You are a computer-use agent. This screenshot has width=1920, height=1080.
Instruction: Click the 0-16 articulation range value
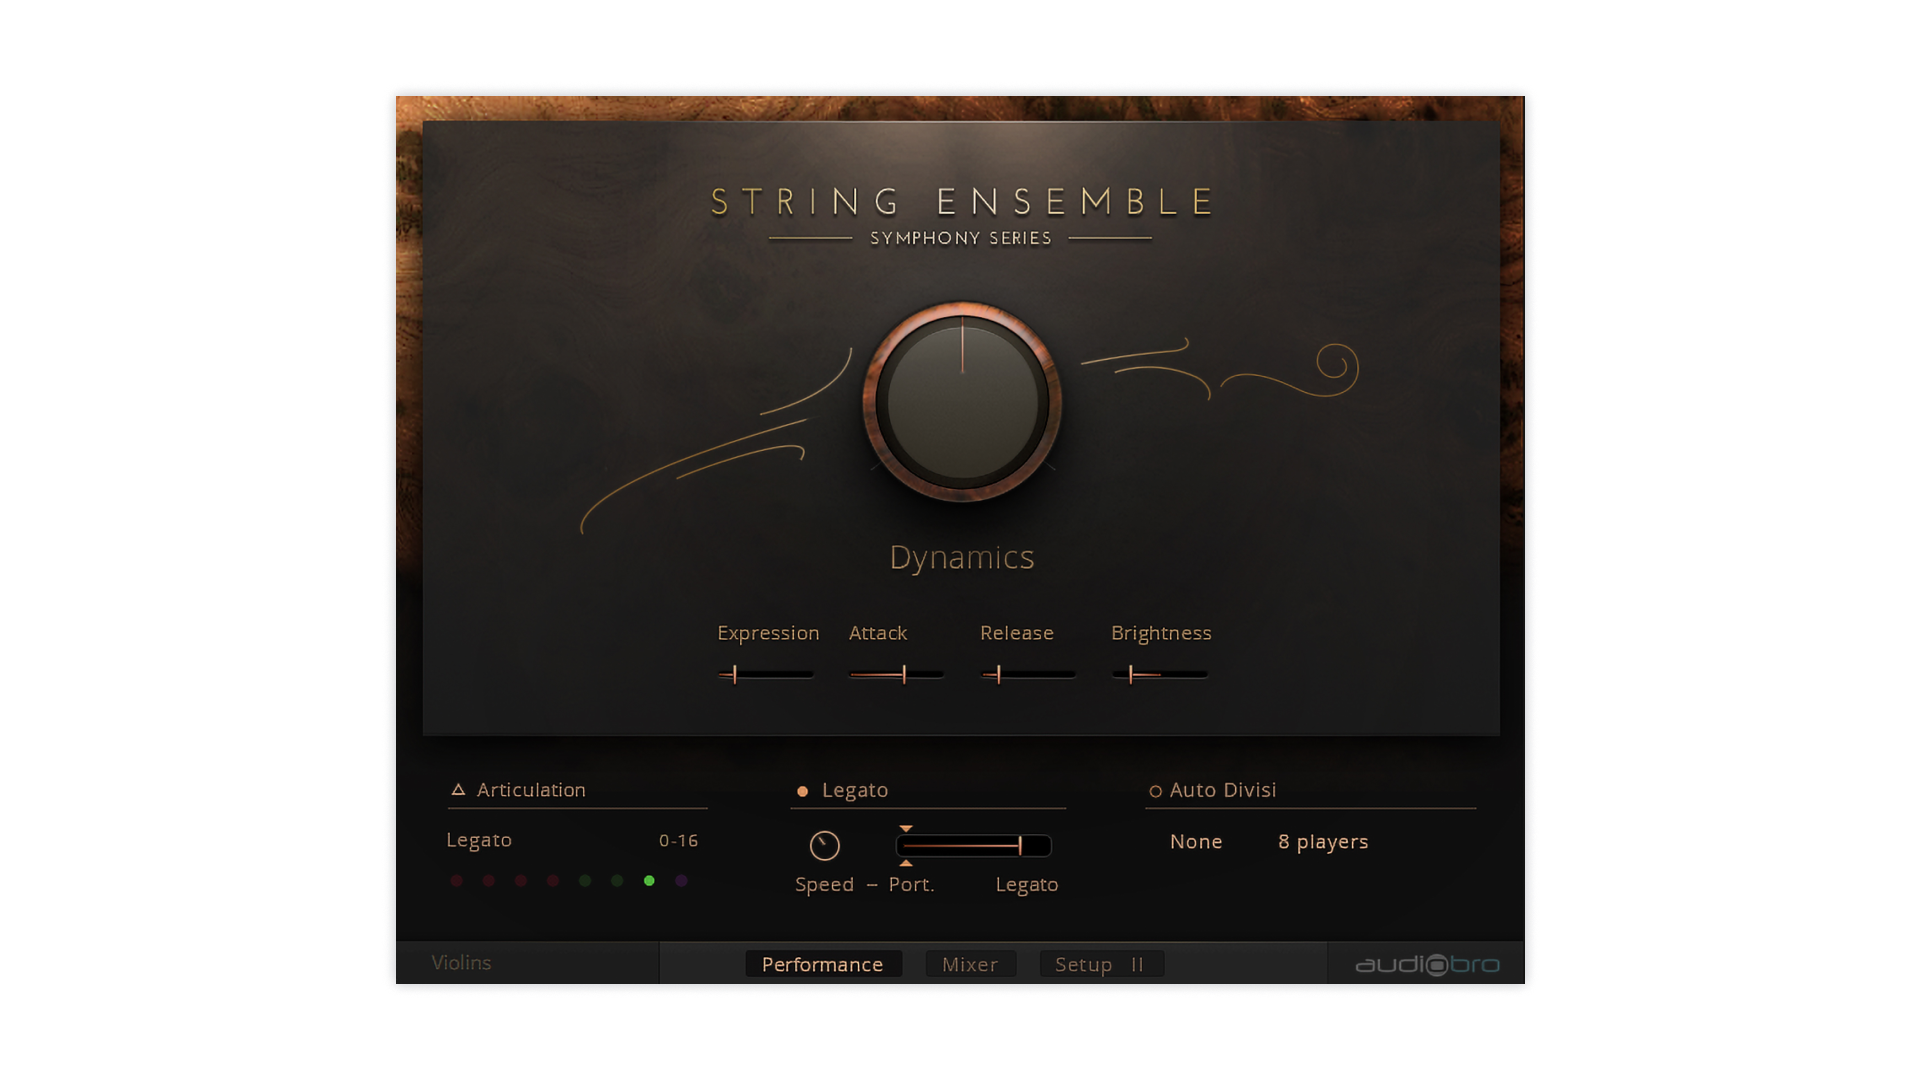point(678,841)
